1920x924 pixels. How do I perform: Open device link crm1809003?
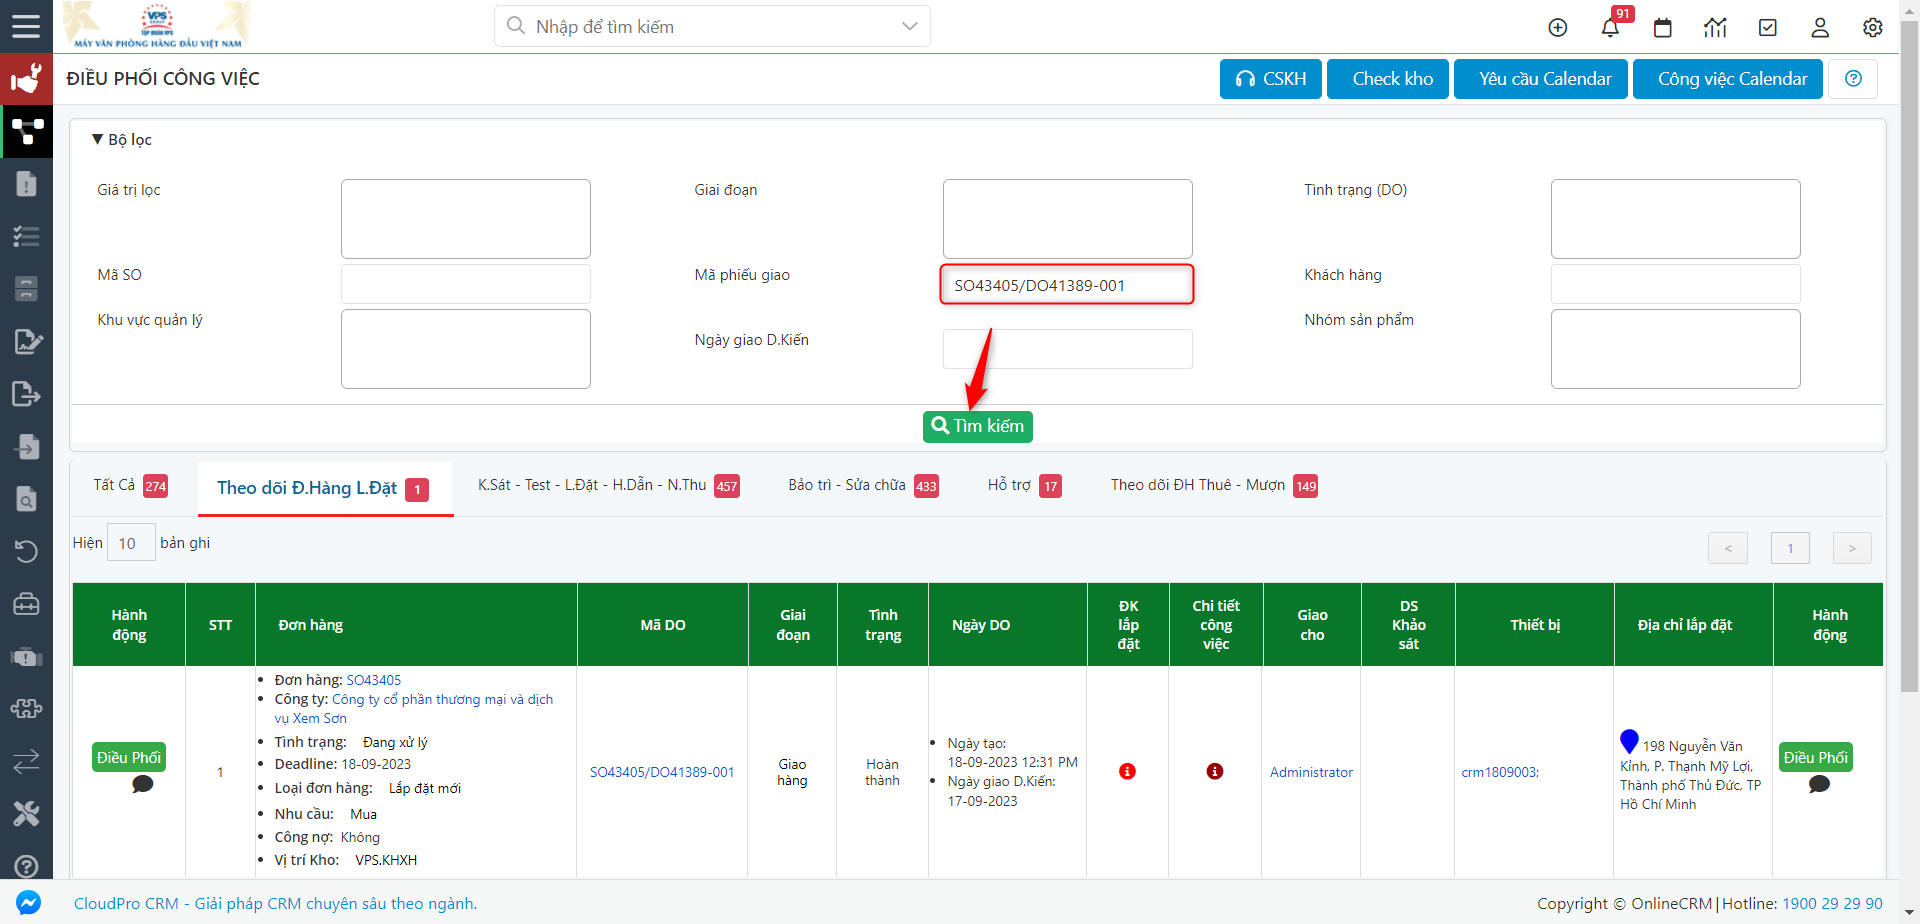click(x=1500, y=772)
